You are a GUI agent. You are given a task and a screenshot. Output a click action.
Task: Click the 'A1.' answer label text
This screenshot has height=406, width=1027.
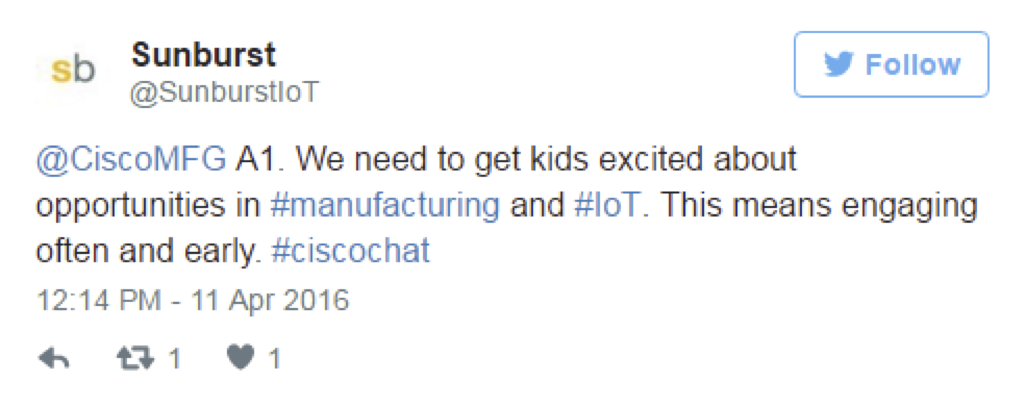click(259, 160)
